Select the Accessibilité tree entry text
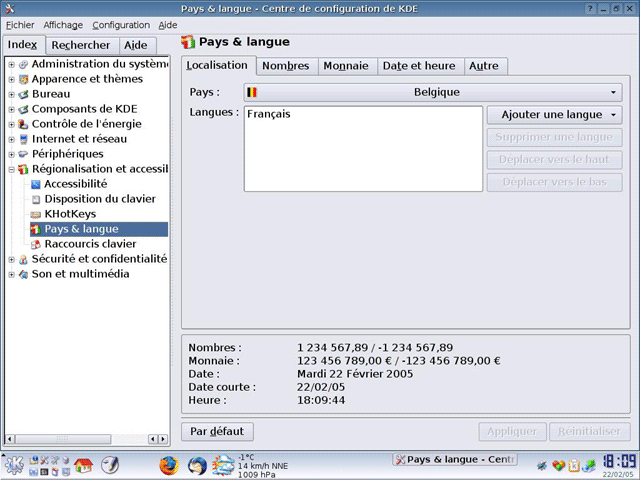This screenshot has height=480, width=640. 76,184
